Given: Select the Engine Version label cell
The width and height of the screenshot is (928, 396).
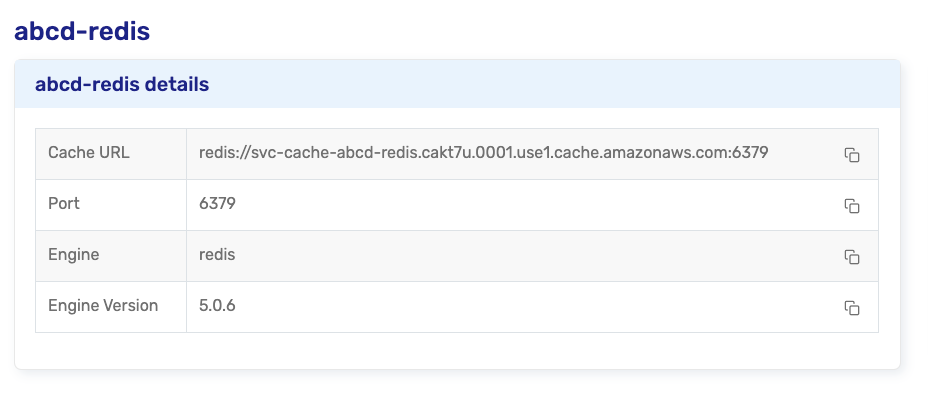Looking at the screenshot, I should click(111, 307).
